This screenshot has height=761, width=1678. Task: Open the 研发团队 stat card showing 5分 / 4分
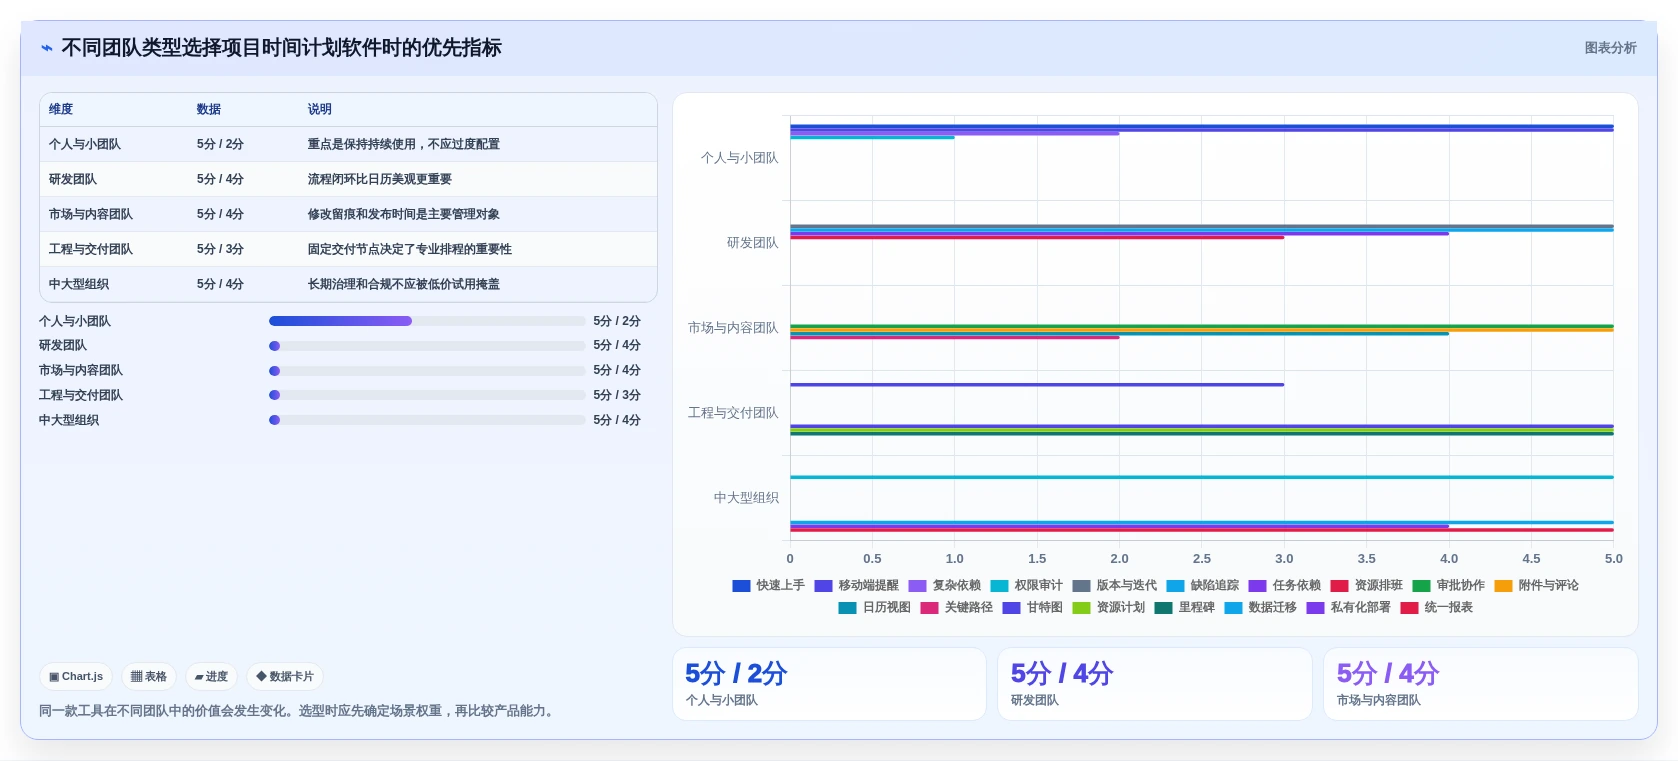tap(1155, 684)
